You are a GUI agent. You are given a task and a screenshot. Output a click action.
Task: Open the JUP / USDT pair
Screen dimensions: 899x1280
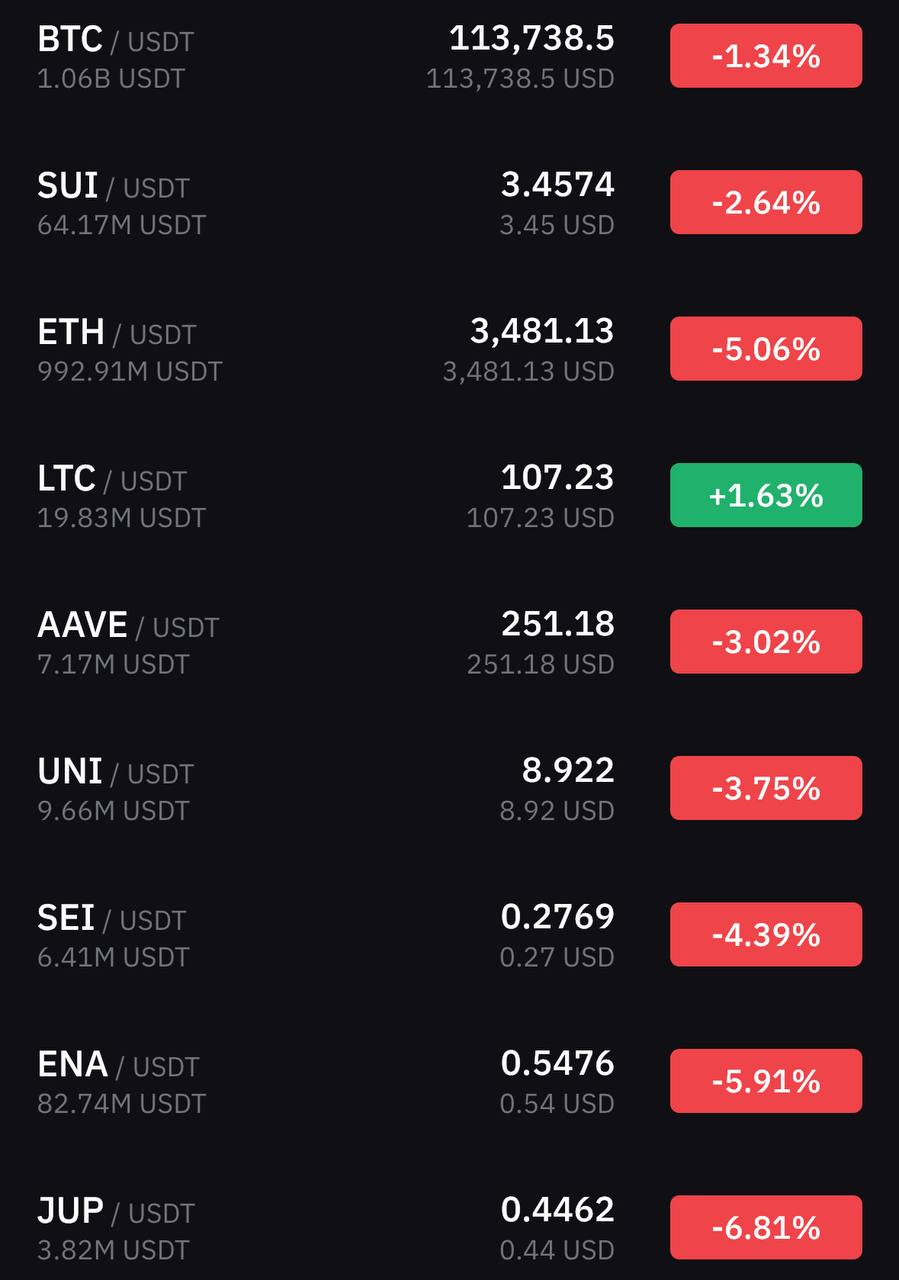(449, 1227)
